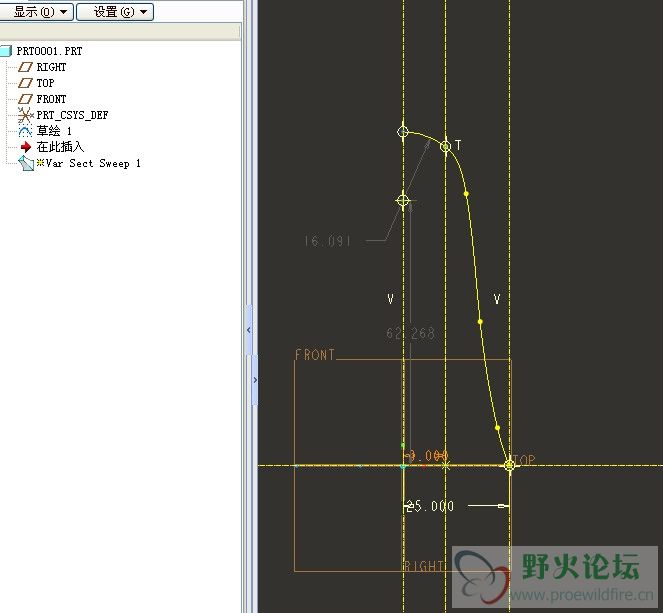Click the 16.091 radius dimension
The width and height of the screenshot is (663, 613).
(328, 241)
